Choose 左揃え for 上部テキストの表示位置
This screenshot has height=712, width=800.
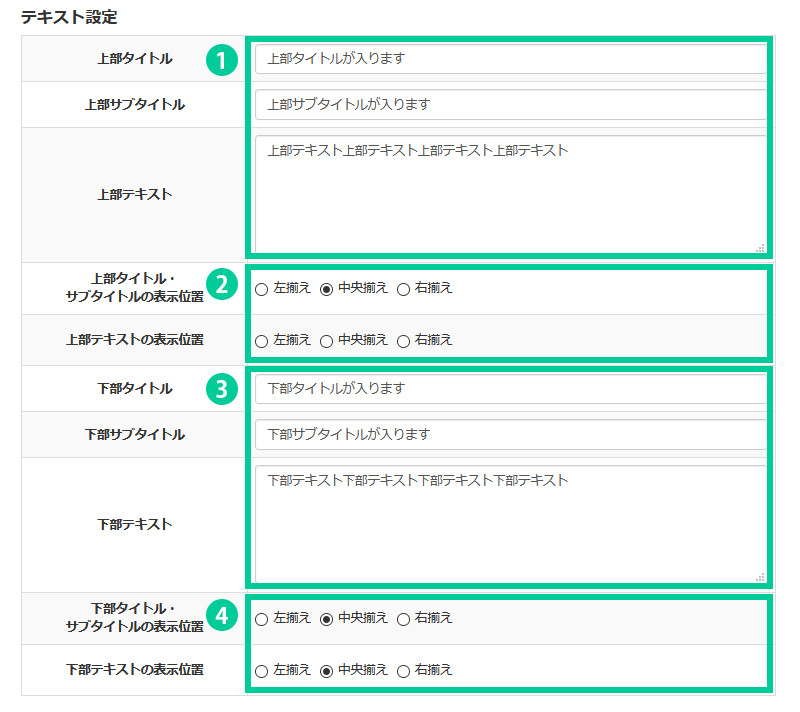[x=262, y=341]
